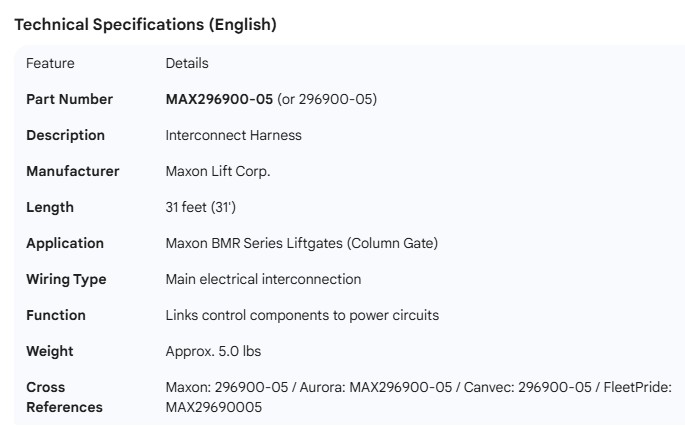Image resolution: width=685 pixels, height=429 pixels.
Task: Click the bold MAX296900-05 part number
Action: pos(218,99)
